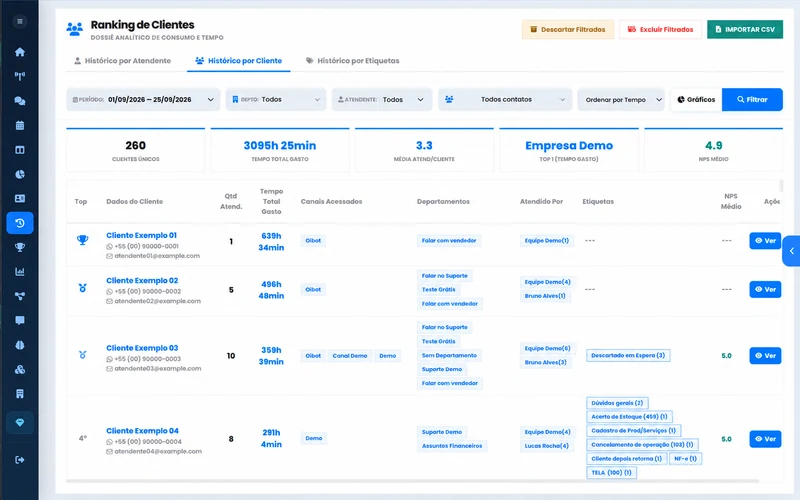
Task: Click the Assuntos Financeiros department badge
Action: tap(452, 446)
